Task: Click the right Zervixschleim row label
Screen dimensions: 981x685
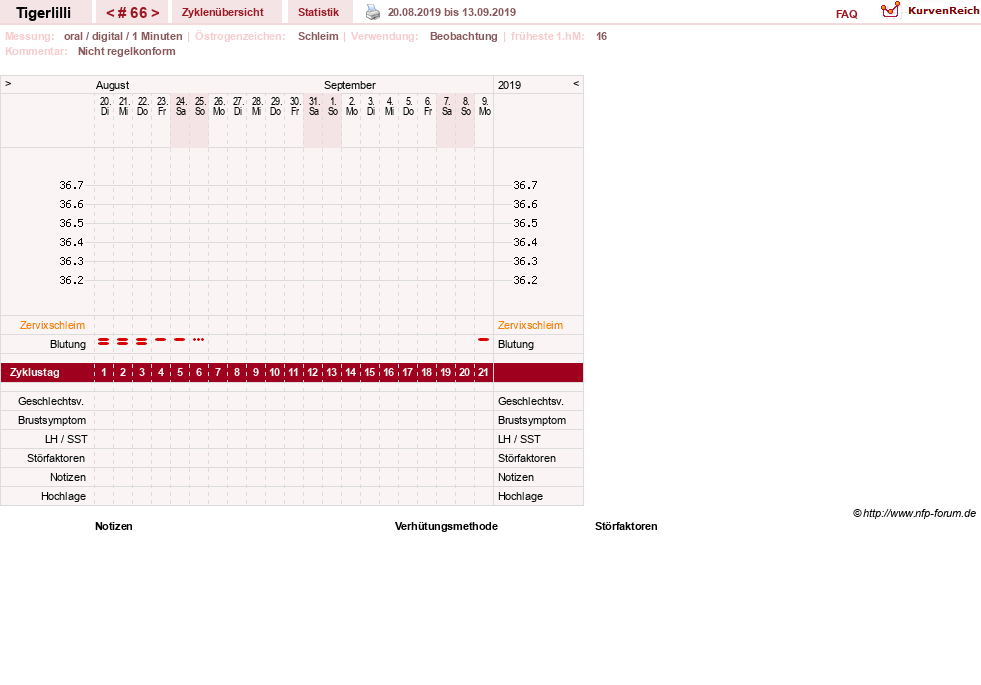Action: point(531,325)
